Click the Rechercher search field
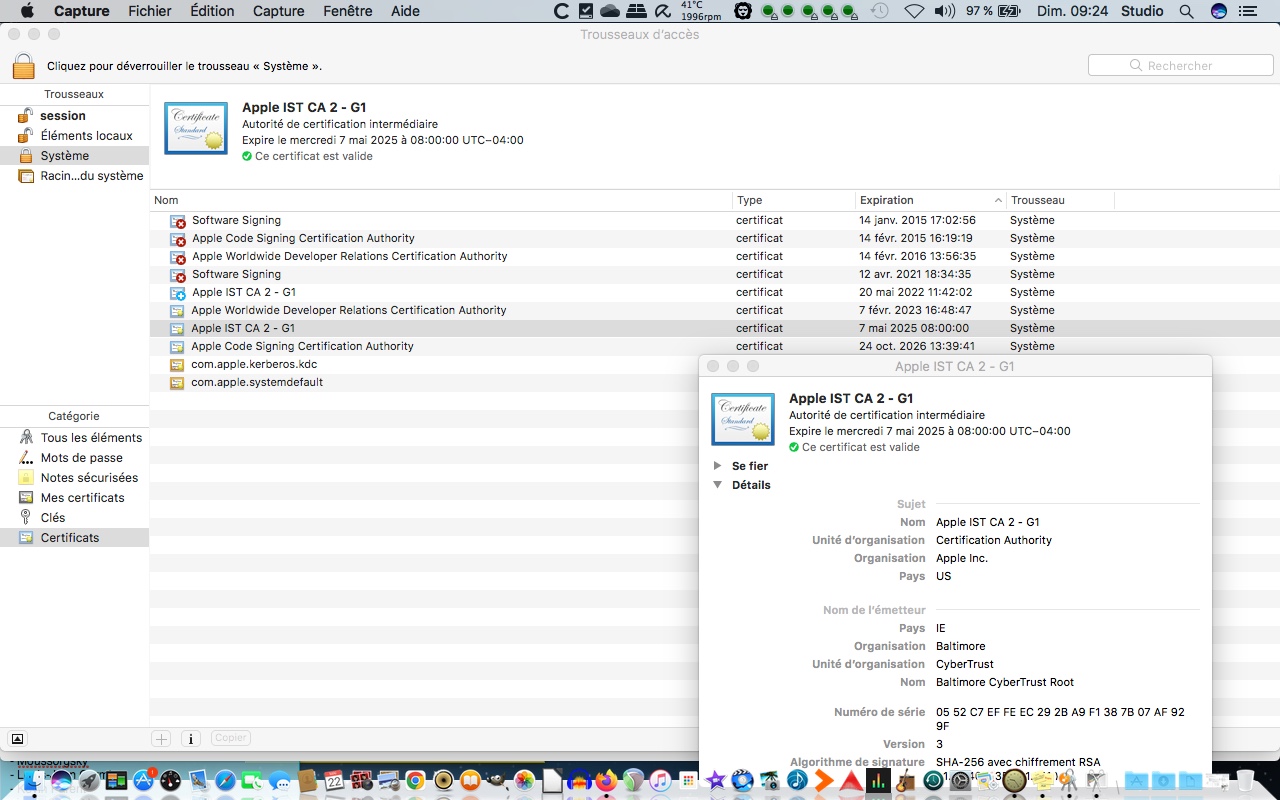 pos(1180,65)
